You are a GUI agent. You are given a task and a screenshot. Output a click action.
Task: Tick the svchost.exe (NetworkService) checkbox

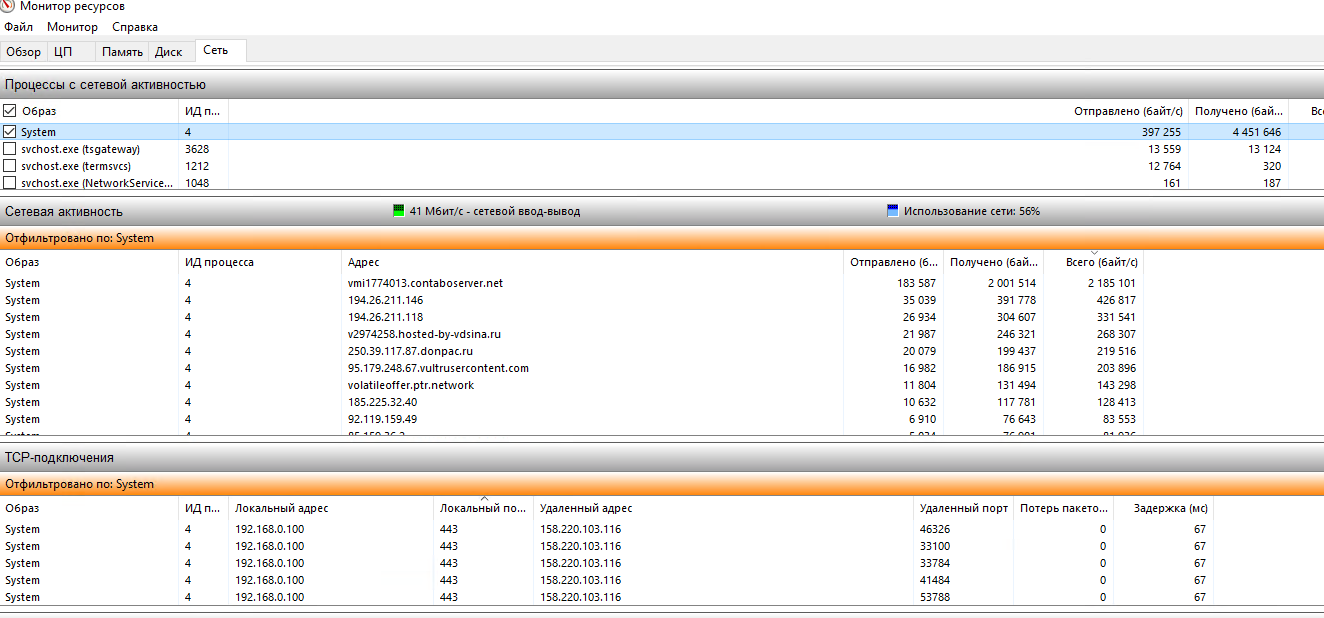(x=10, y=183)
